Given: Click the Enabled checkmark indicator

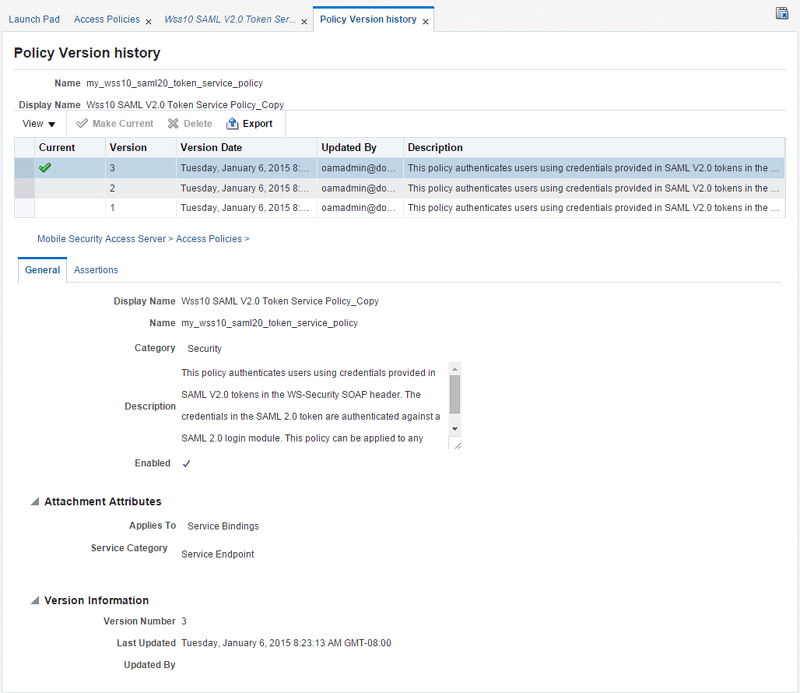Looking at the screenshot, I should [x=186, y=463].
